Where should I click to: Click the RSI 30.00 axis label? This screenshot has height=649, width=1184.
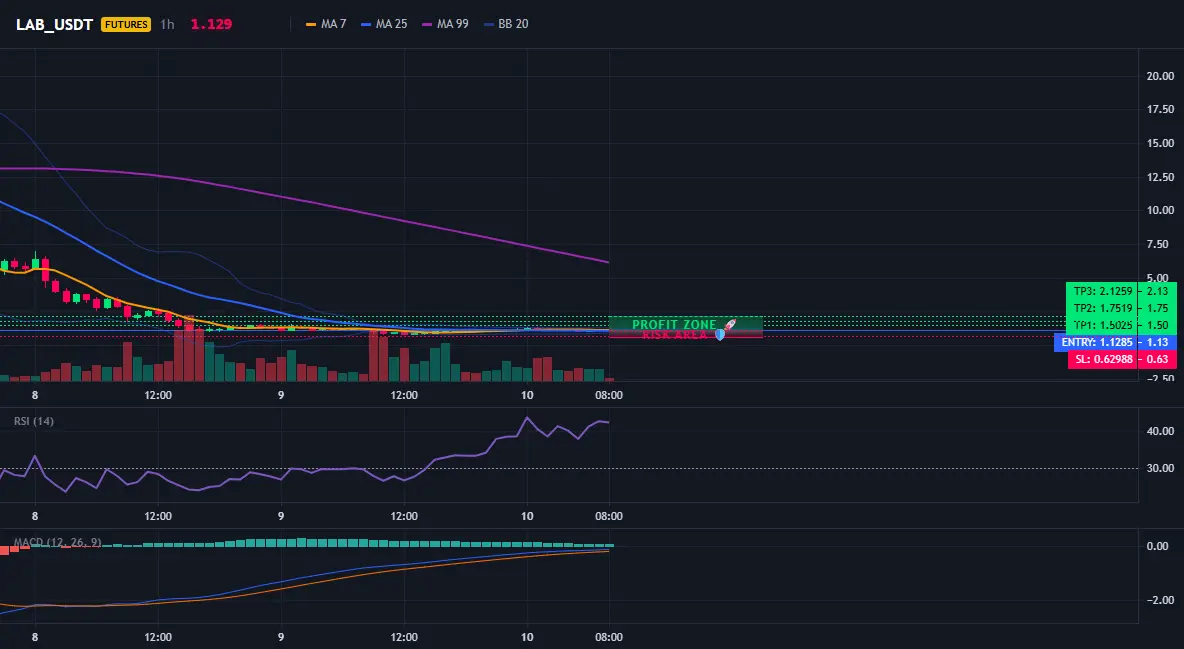[x=1160, y=468]
